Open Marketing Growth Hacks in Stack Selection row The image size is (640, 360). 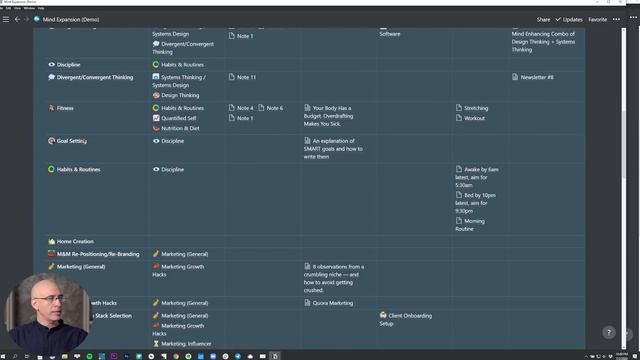(178, 329)
